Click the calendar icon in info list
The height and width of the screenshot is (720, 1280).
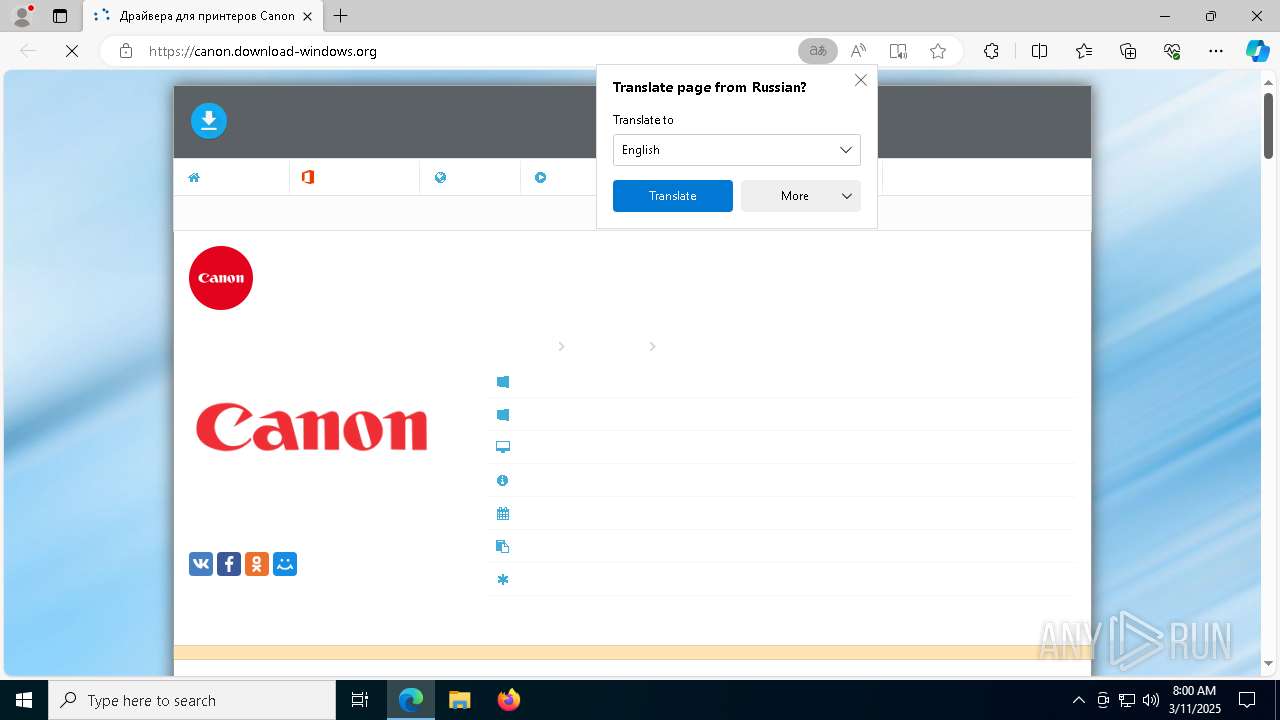tap(503, 513)
